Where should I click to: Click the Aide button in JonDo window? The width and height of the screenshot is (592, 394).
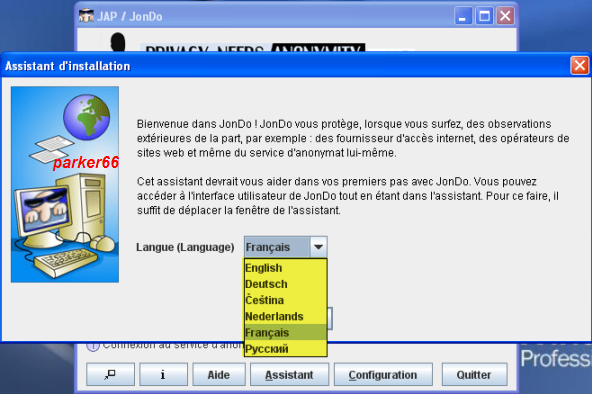[219, 375]
